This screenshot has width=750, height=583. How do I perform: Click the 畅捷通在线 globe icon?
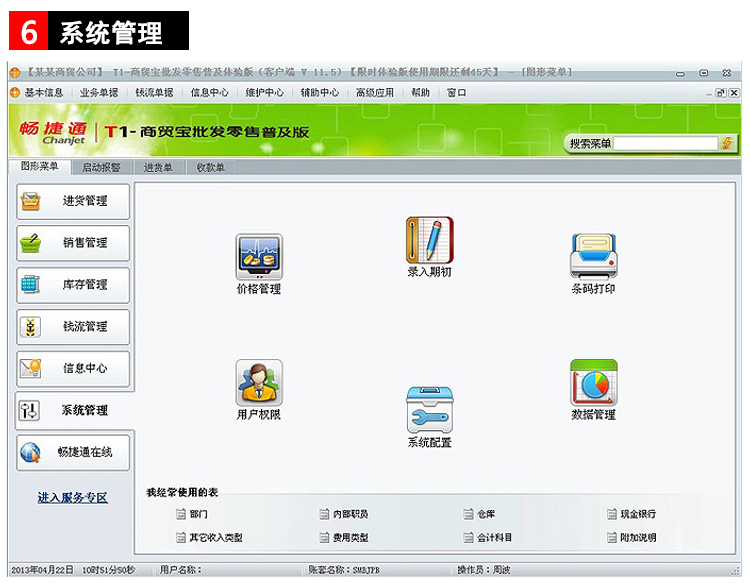pyautogui.click(x=31, y=452)
